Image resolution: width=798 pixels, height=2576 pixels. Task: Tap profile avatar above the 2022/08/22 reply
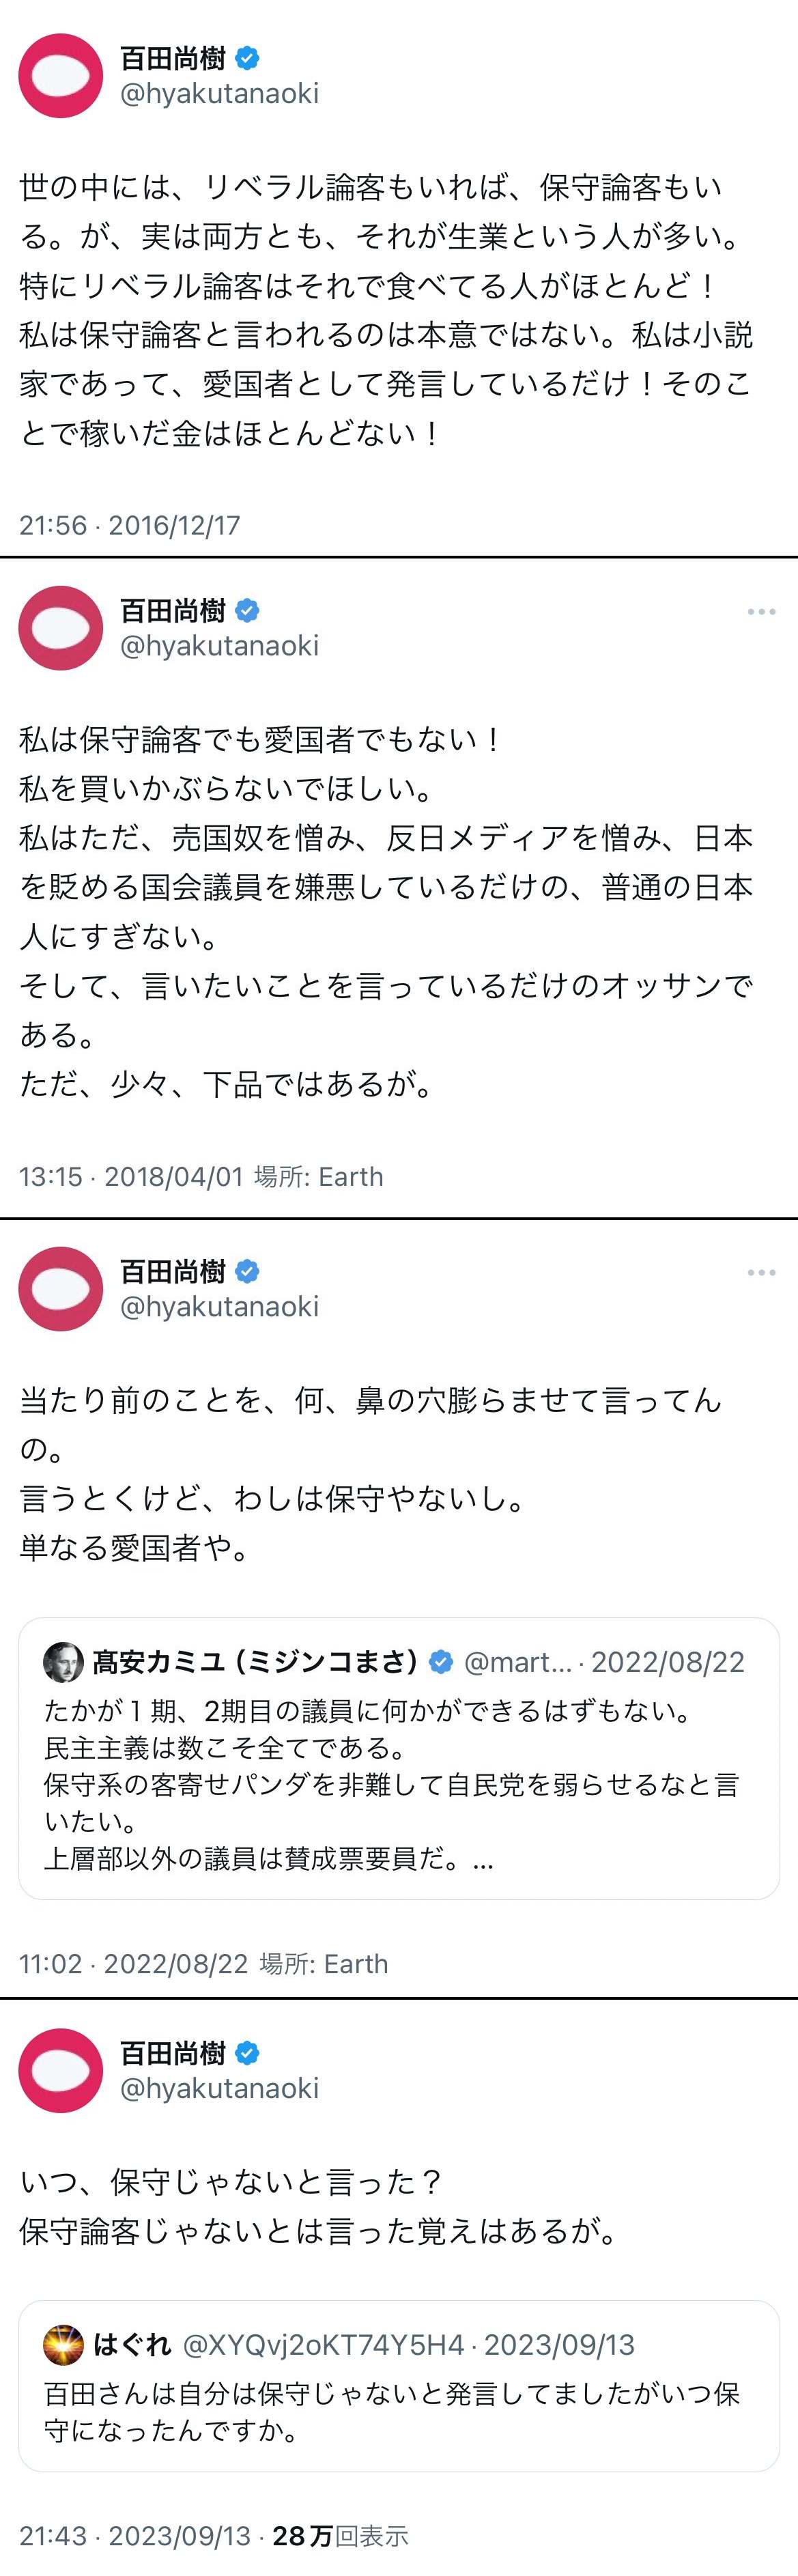[61, 1289]
